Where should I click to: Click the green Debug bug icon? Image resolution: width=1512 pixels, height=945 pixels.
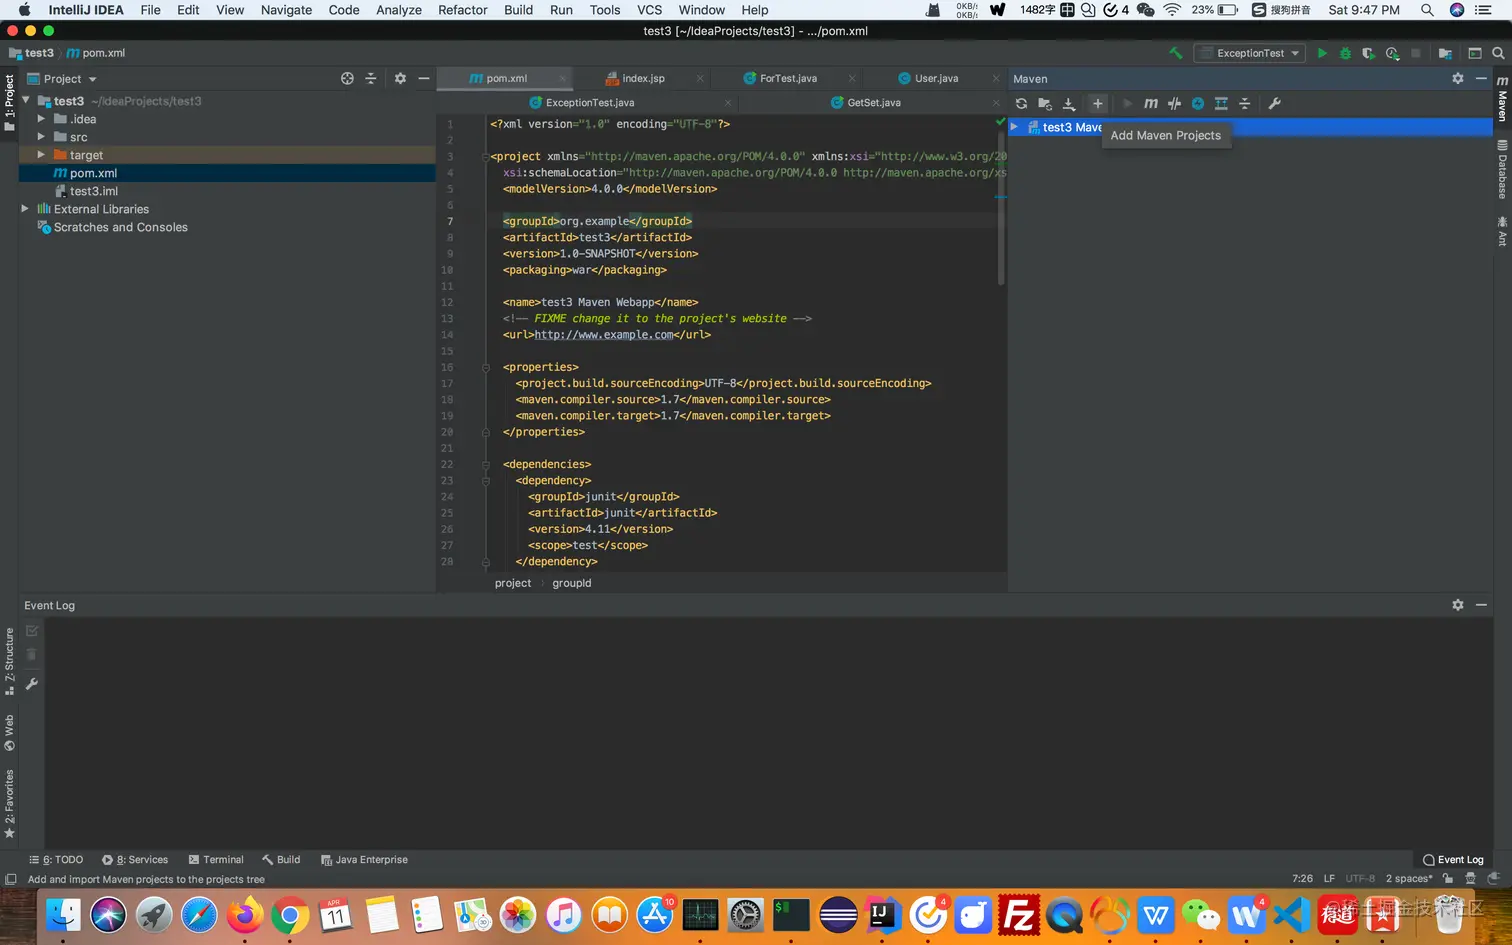[x=1345, y=53]
